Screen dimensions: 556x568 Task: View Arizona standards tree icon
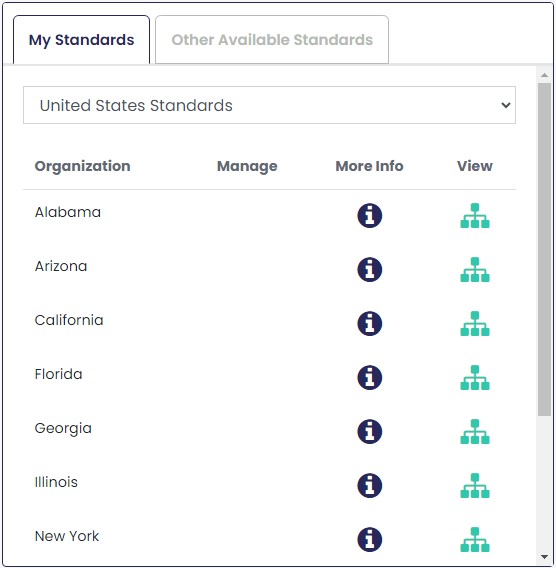(x=475, y=270)
